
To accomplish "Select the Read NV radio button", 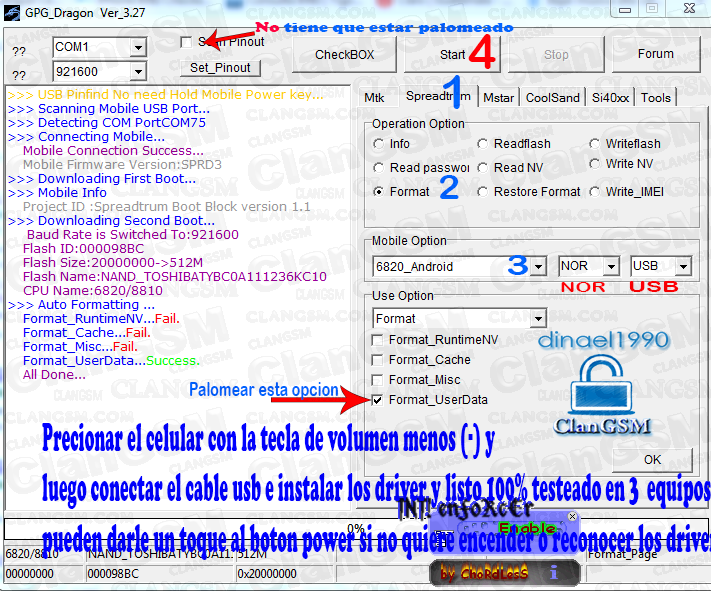I will click(483, 168).
